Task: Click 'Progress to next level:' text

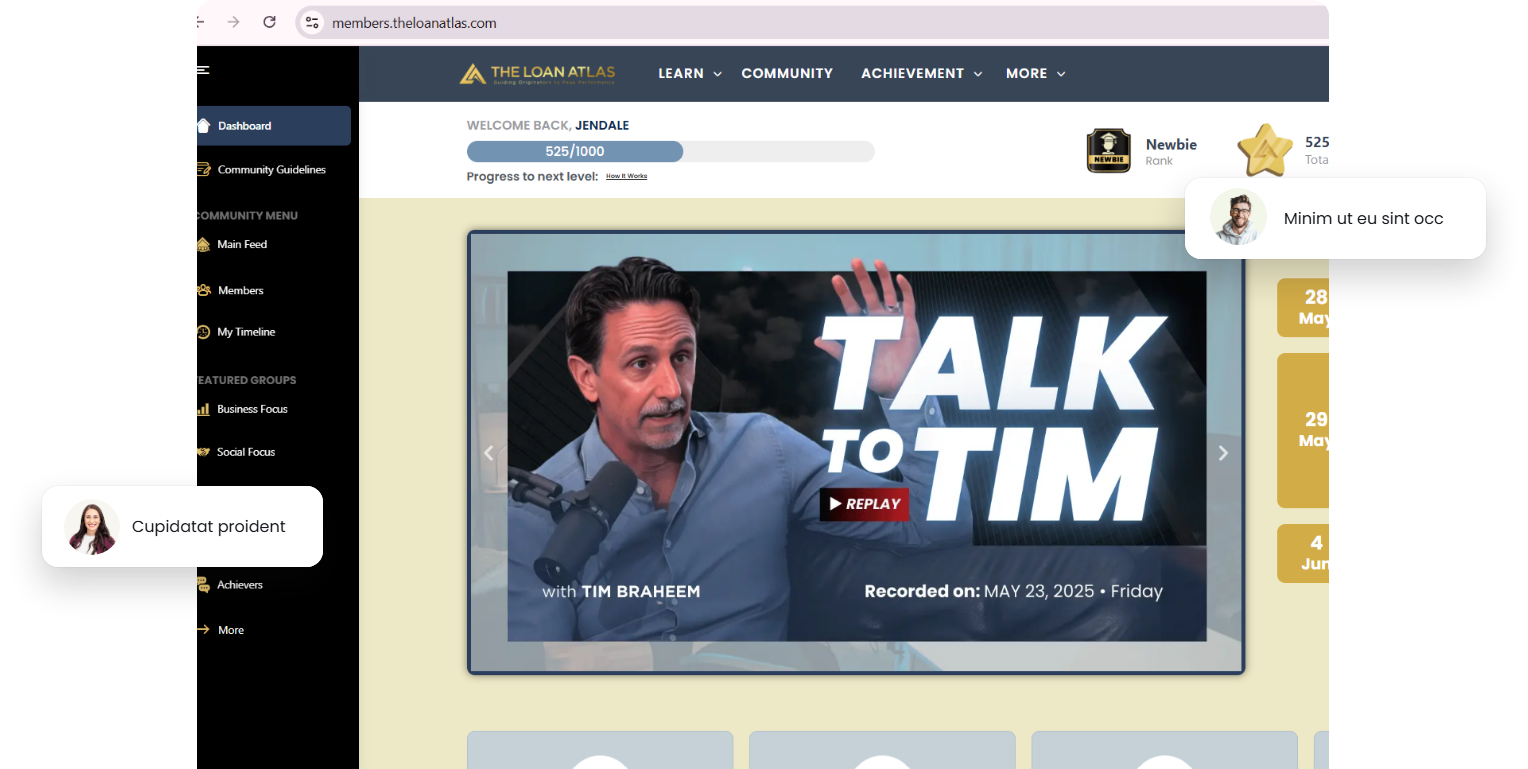Action: tap(532, 176)
